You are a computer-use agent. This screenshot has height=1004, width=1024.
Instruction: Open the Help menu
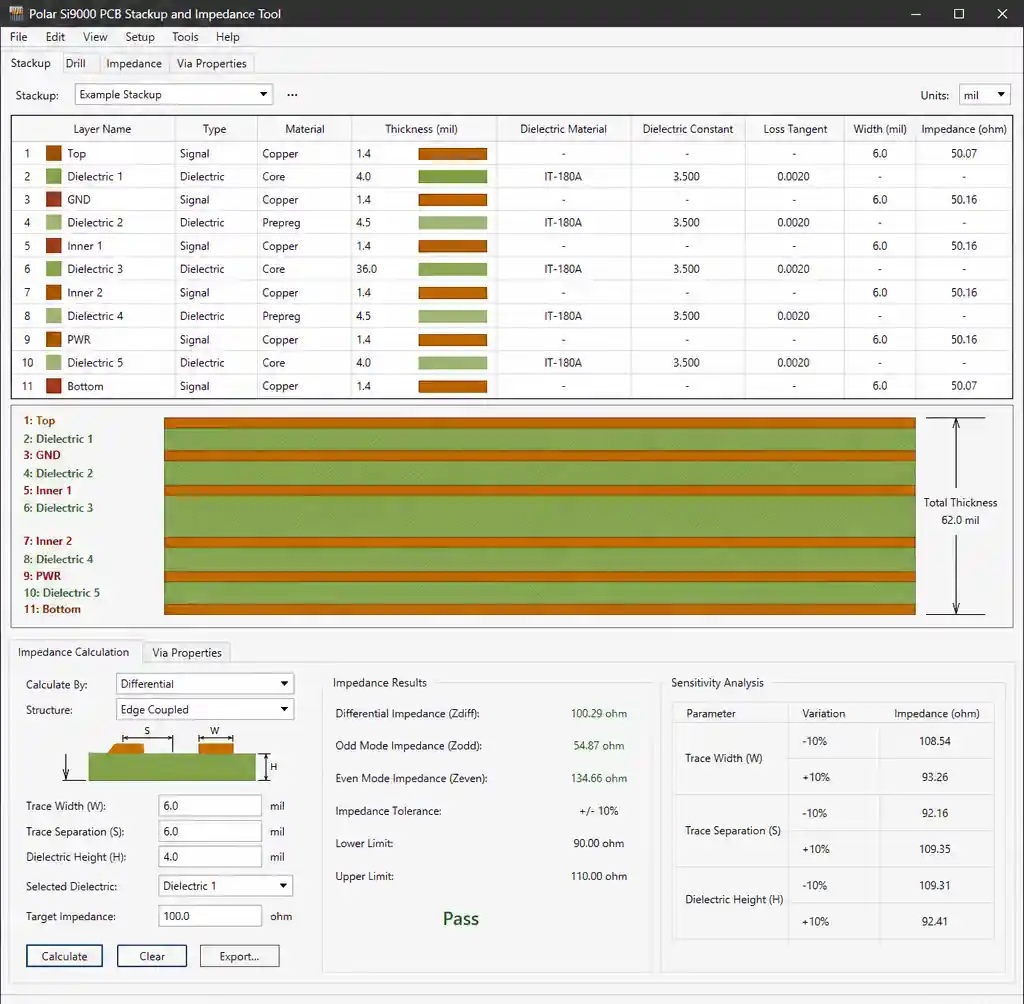pyautogui.click(x=228, y=37)
